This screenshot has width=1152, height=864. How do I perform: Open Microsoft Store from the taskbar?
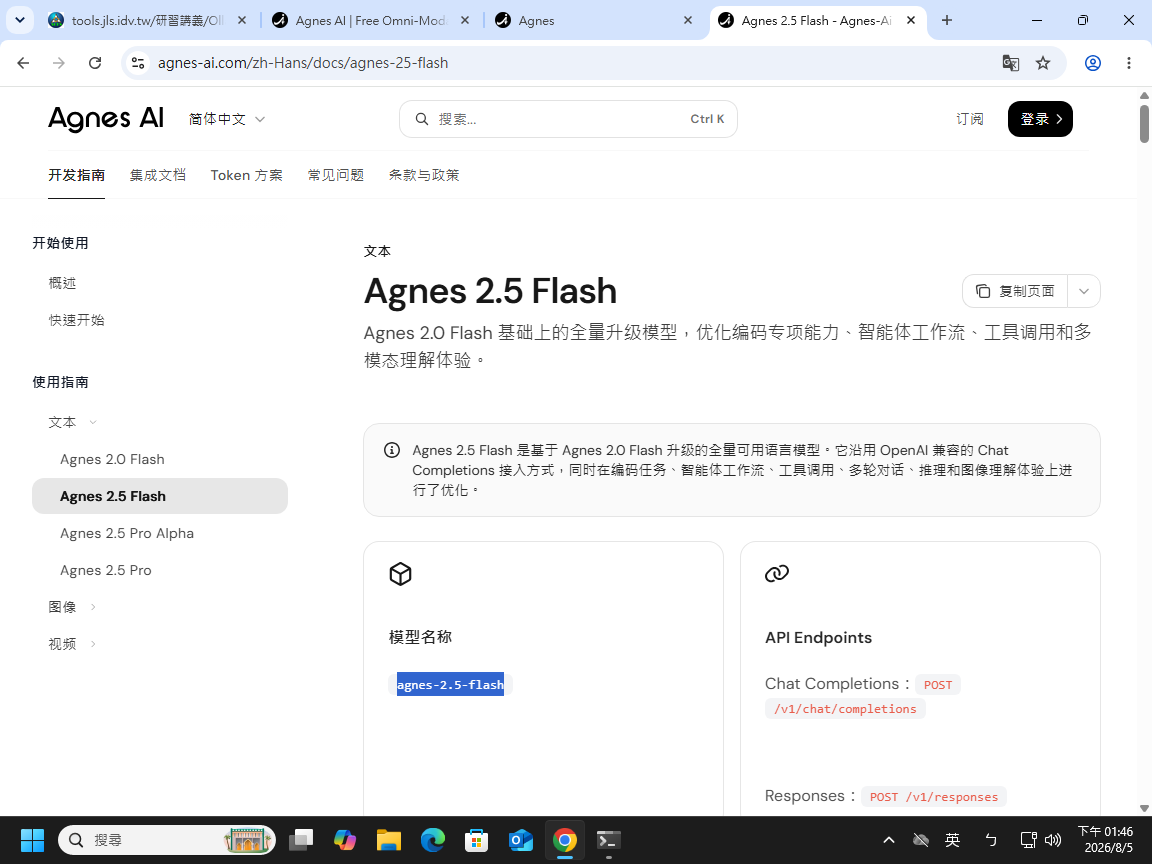click(477, 840)
